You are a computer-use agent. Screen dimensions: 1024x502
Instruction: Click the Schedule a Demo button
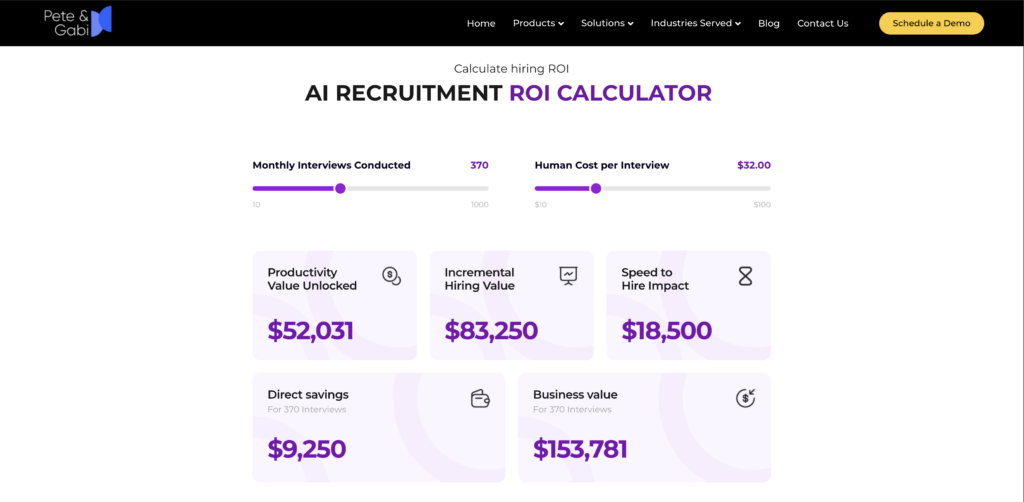[x=931, y=24]
